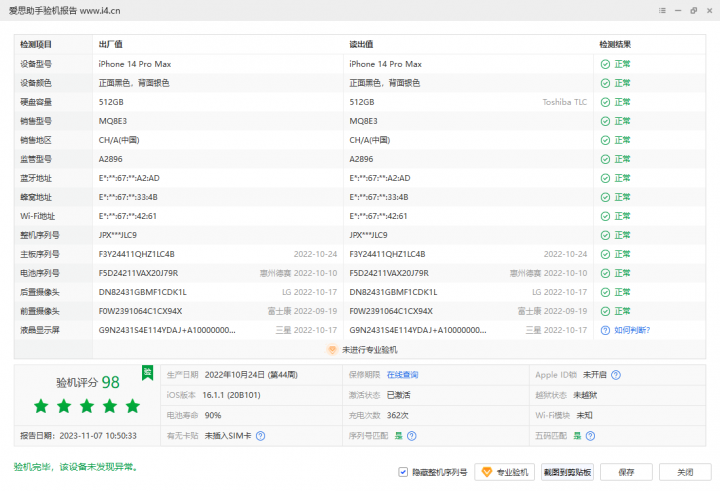Click orange icon beside 未进行专业验机

pyautogui.click(x=332, y=350)
